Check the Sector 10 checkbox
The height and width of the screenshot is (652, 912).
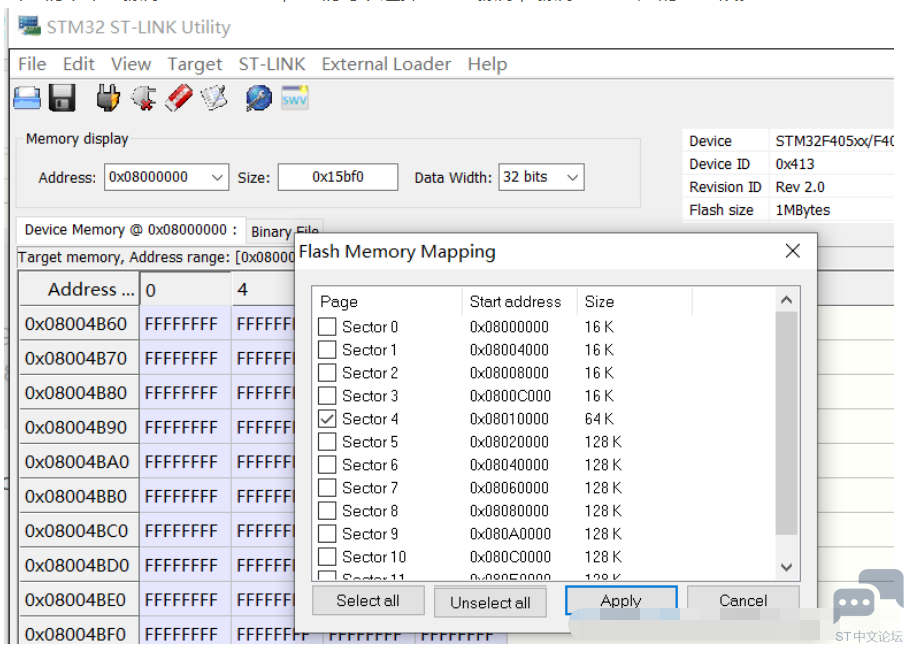(x=327, y=557)
